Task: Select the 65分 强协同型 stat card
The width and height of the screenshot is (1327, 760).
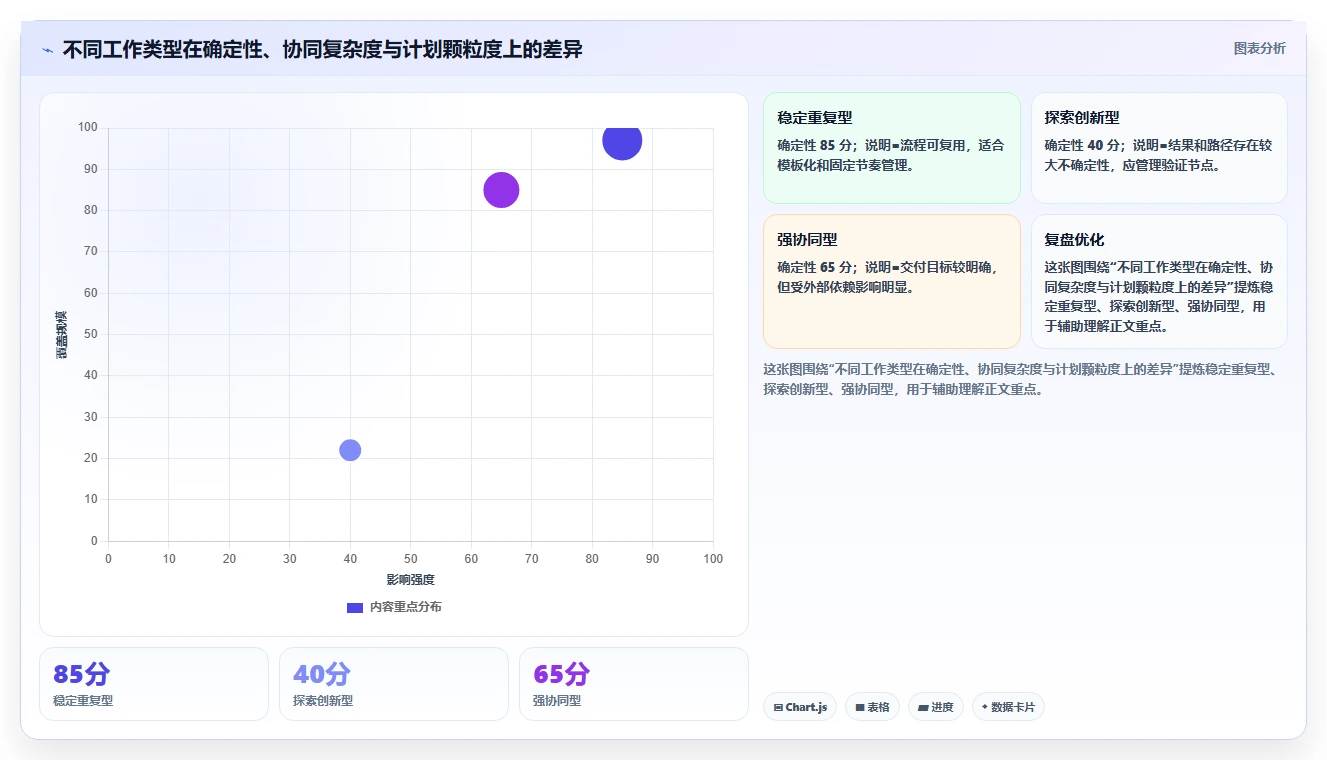Action: (633, 684)
